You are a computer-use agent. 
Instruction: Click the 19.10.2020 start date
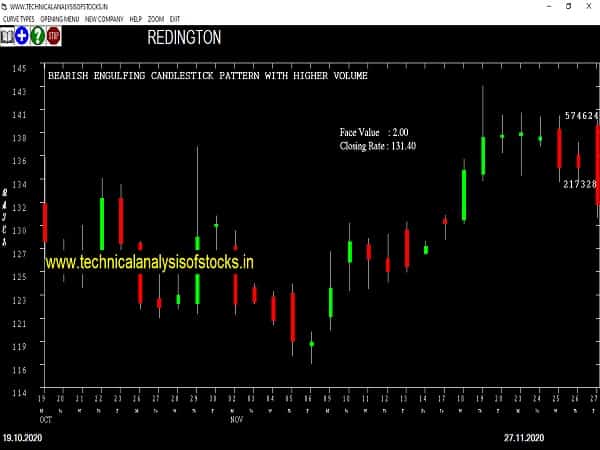pyautogui.click(x=22, y=438)
